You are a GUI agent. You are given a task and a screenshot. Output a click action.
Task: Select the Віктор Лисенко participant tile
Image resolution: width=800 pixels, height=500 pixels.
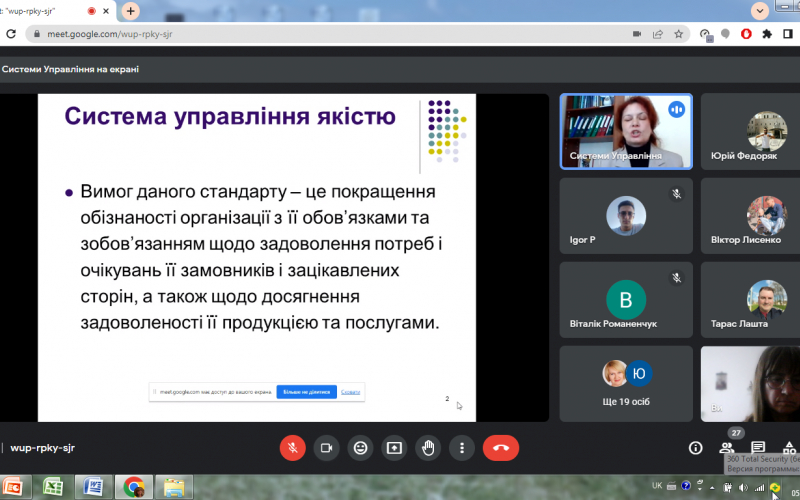751,216
